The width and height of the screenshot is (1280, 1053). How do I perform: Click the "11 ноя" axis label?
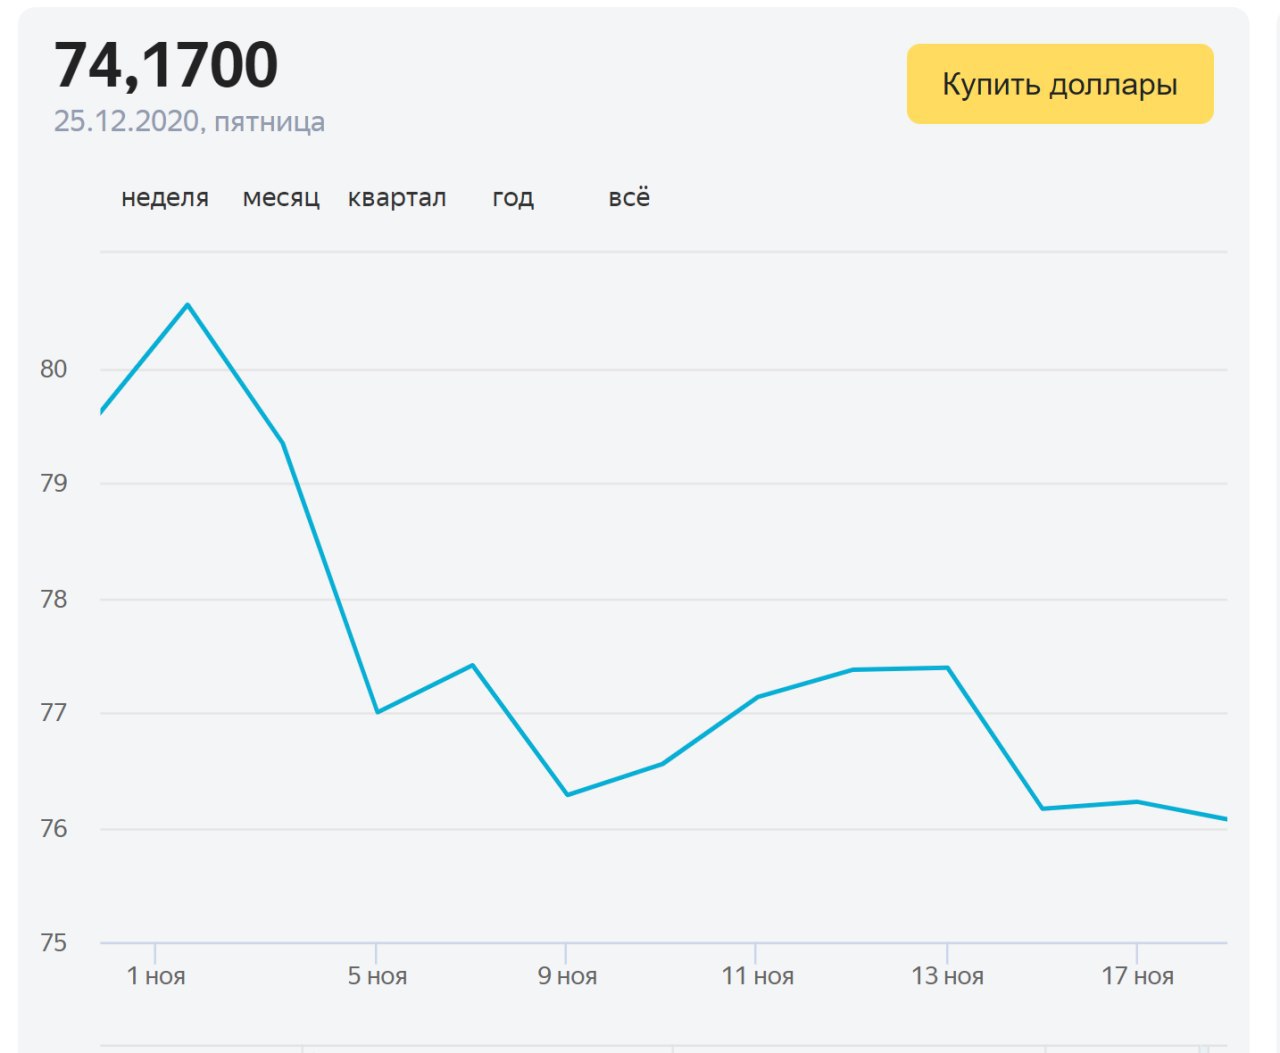757,976
